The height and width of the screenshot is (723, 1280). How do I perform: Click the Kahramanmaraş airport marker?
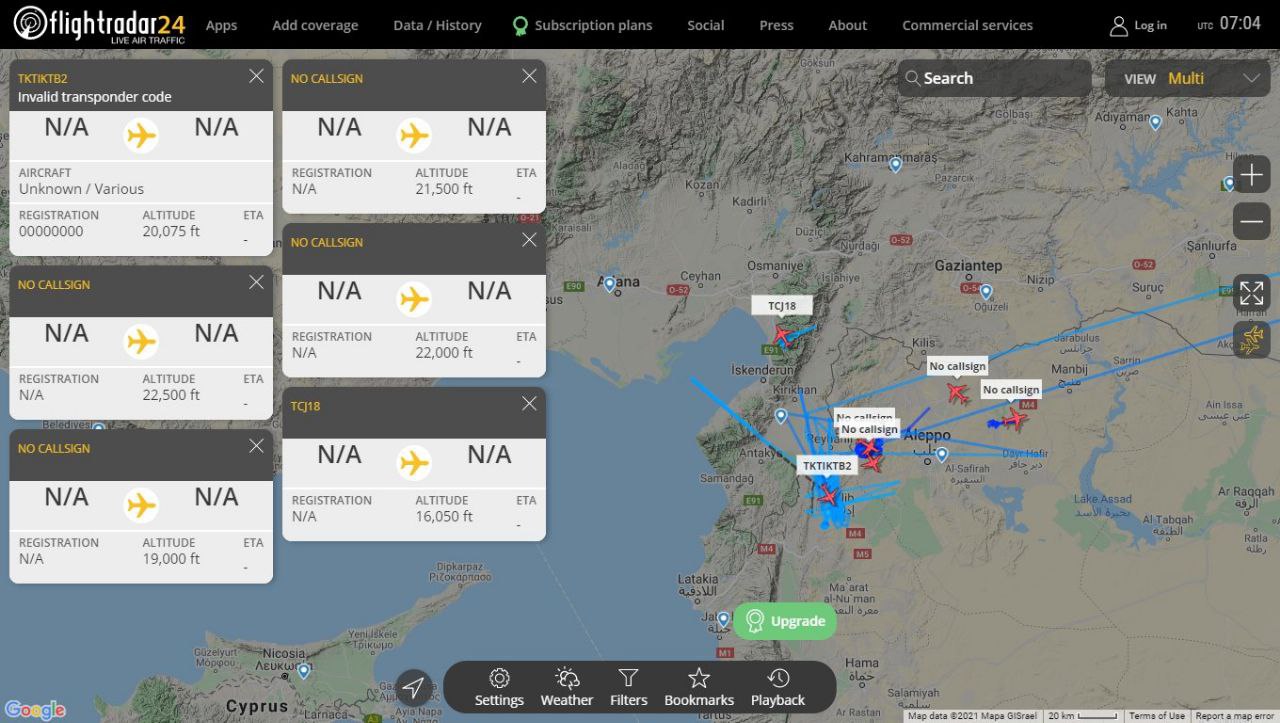point(896,163)
